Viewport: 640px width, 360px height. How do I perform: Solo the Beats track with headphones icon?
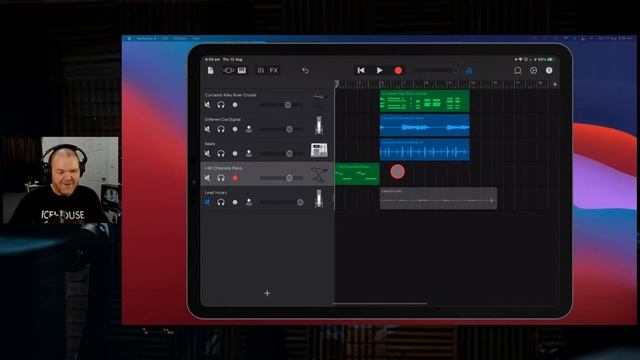[x=221, y=153]
